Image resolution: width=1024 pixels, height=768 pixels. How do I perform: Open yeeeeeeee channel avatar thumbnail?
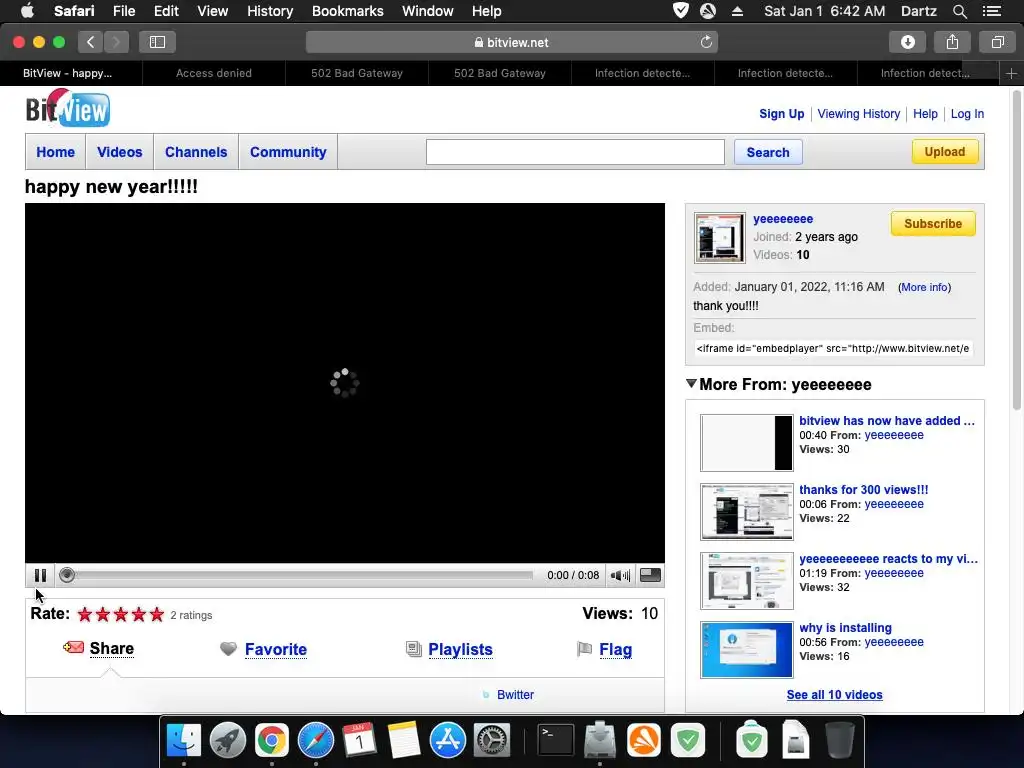coord(720,238)
